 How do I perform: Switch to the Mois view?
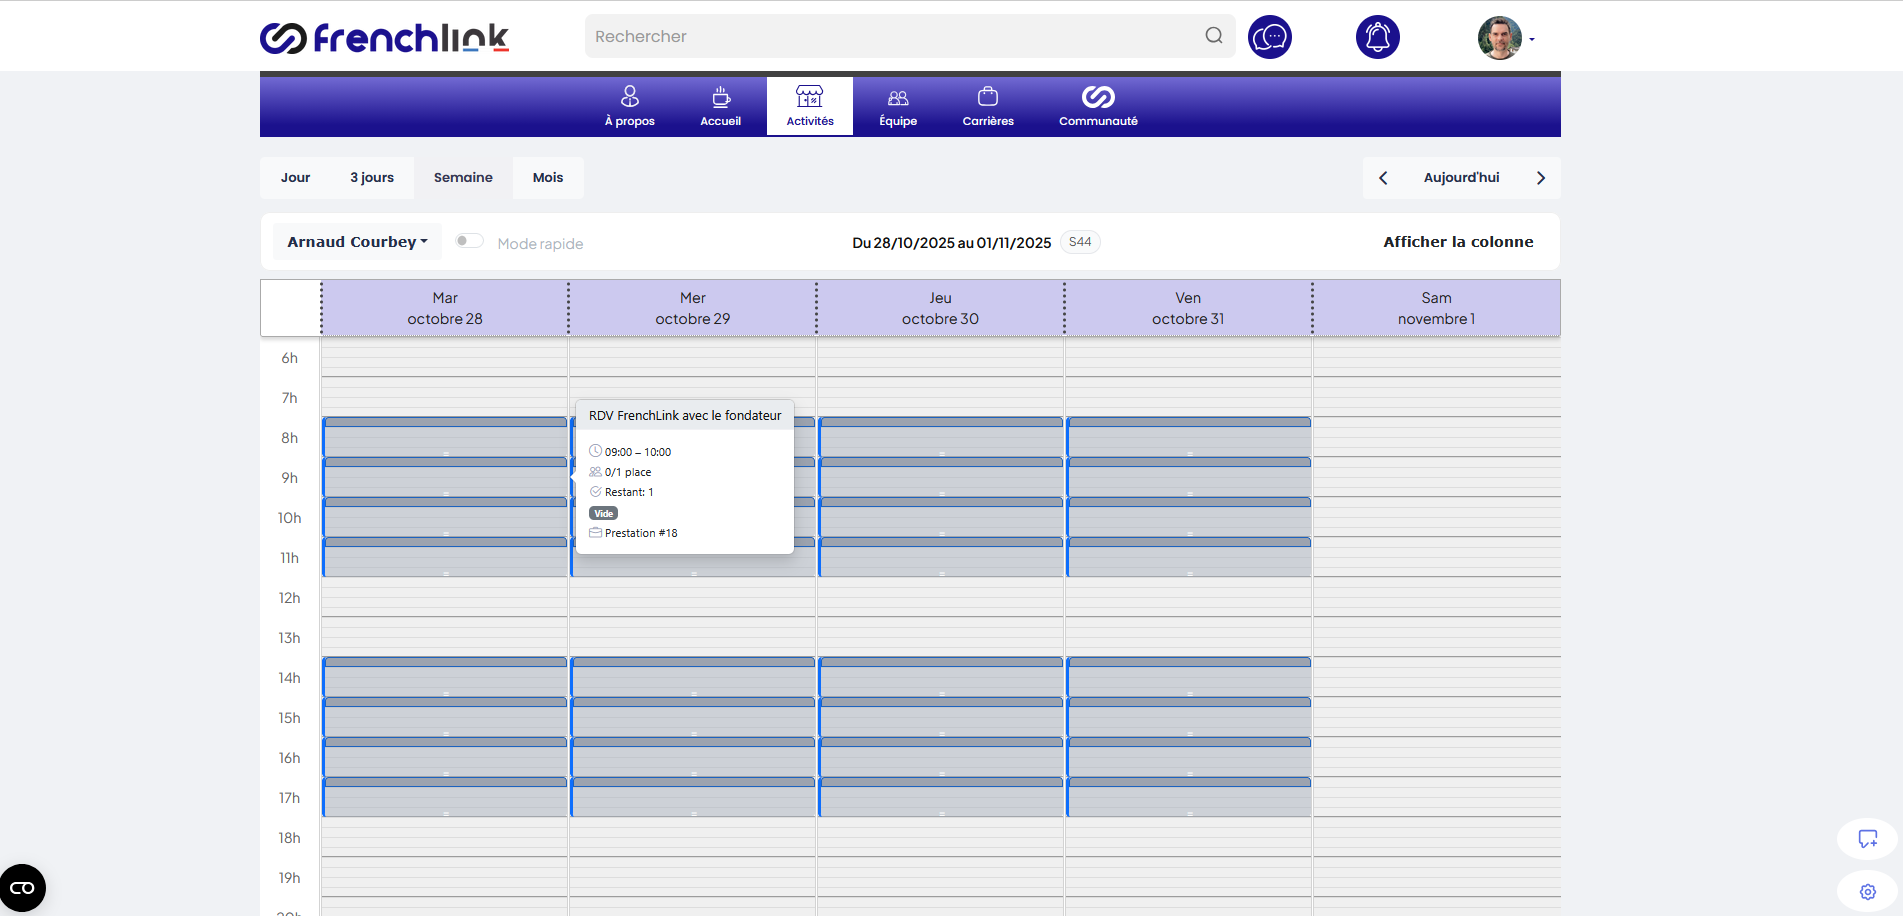[547, 178]
